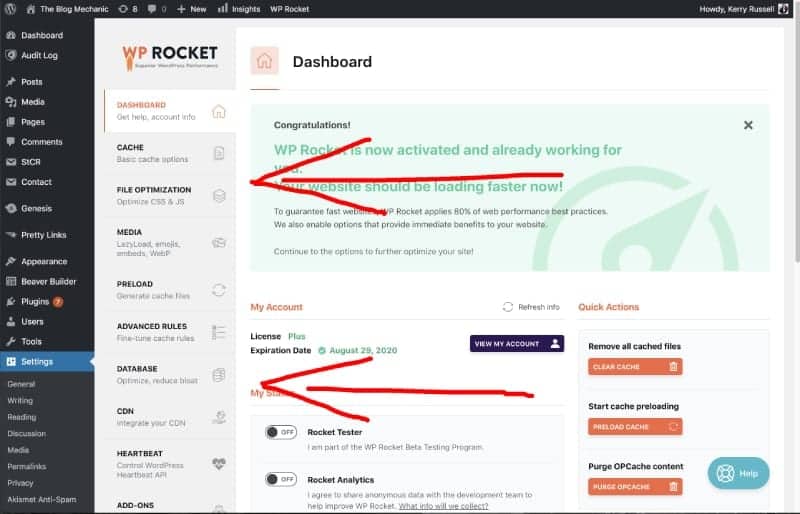Image resolution: width=800 pixels, height=514 pixels.
Task: Click the WordPress logo in admin bar
Action: point(11,8)
